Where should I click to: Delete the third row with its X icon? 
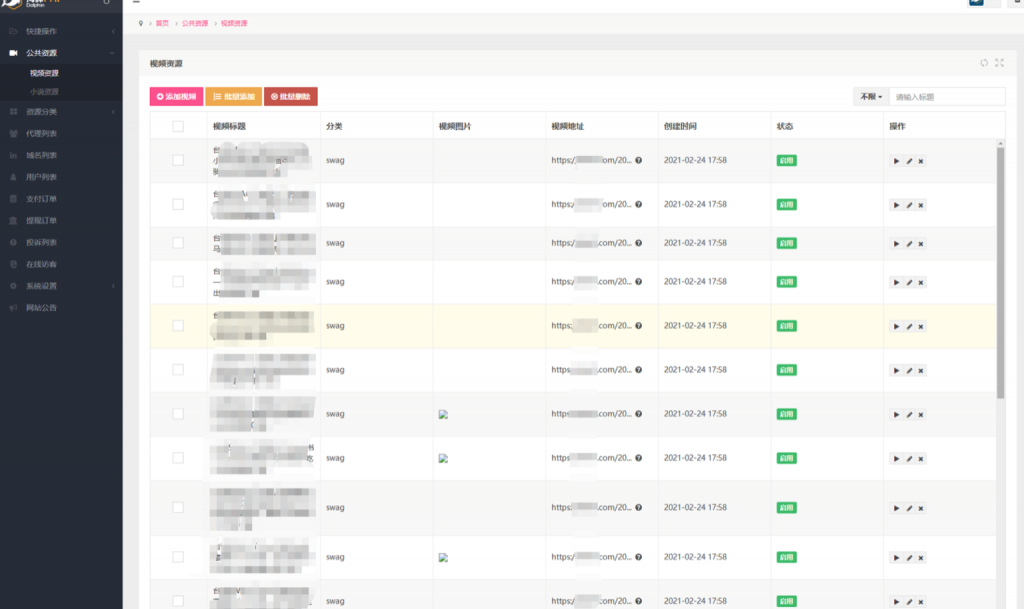coord(921,243)
